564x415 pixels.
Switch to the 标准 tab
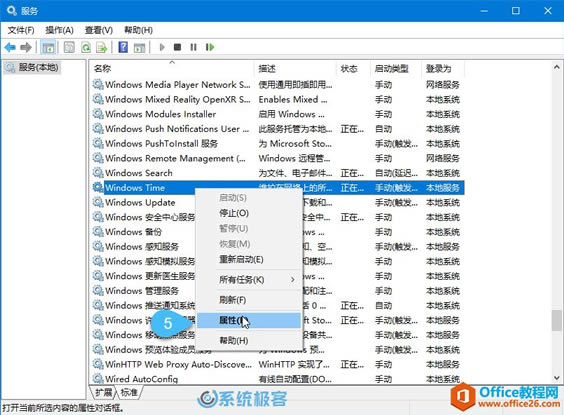pos(129,392)
